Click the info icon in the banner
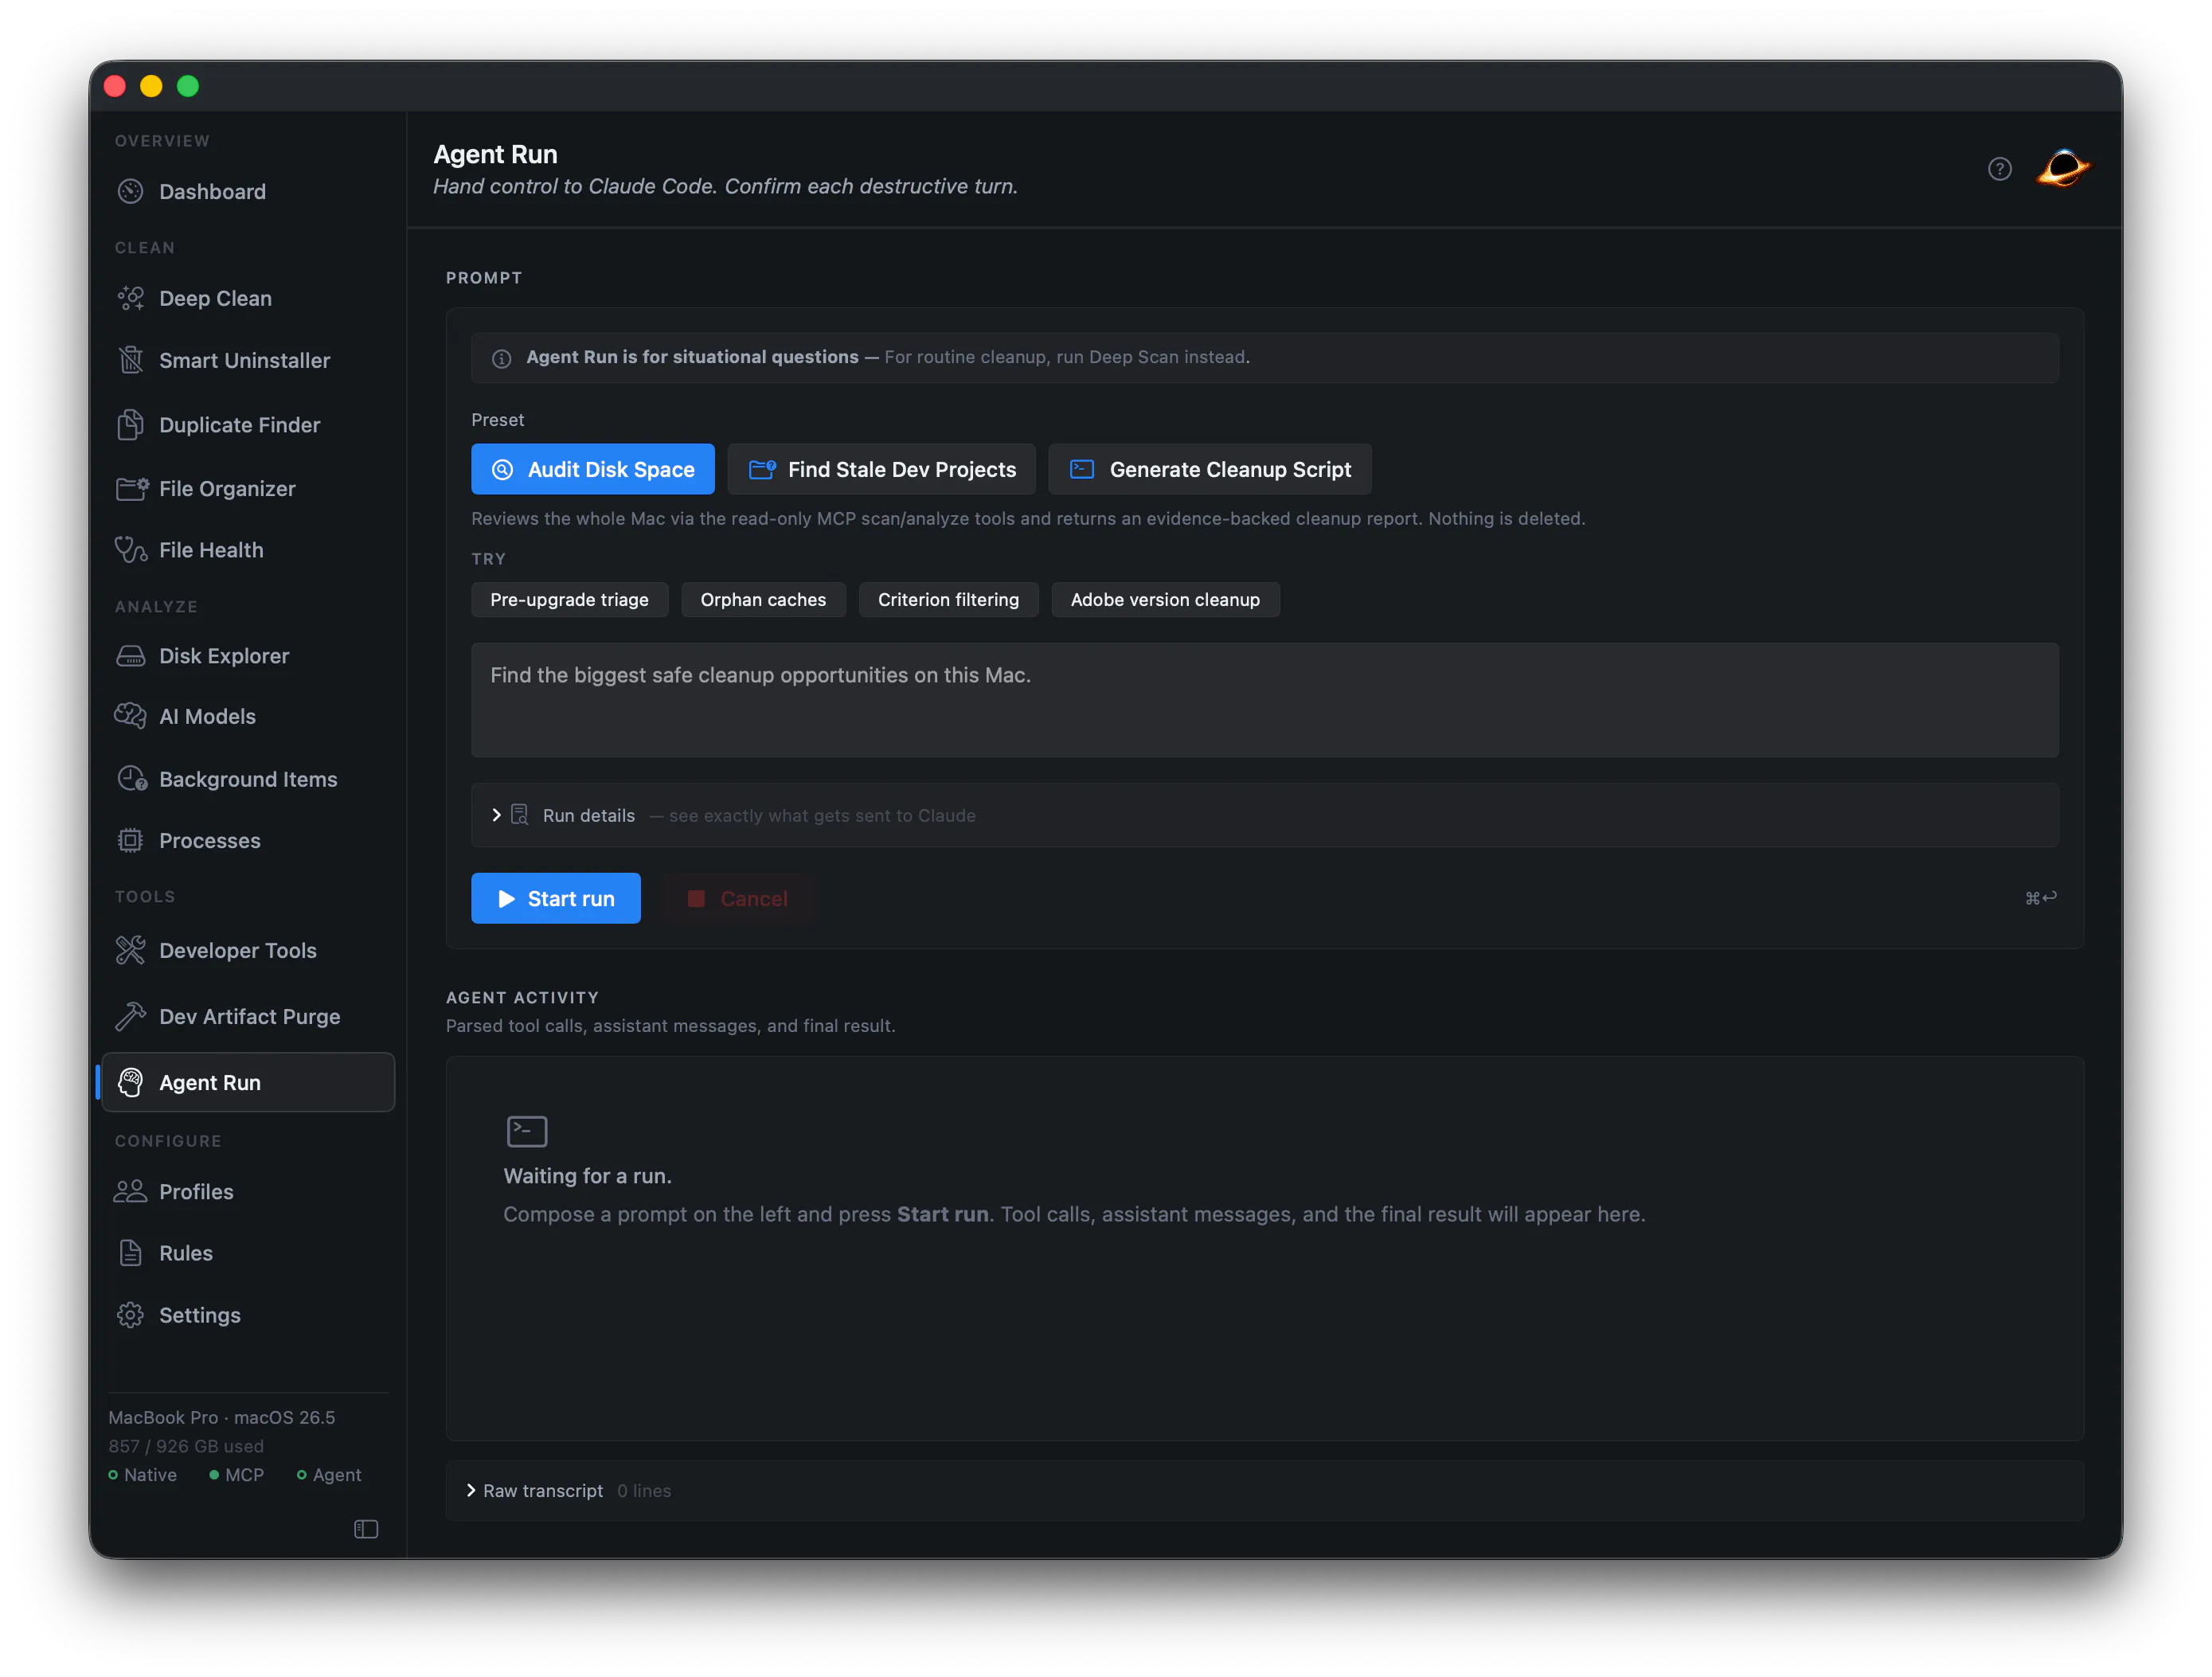The image size is (2212, 1677). point(502,358)
